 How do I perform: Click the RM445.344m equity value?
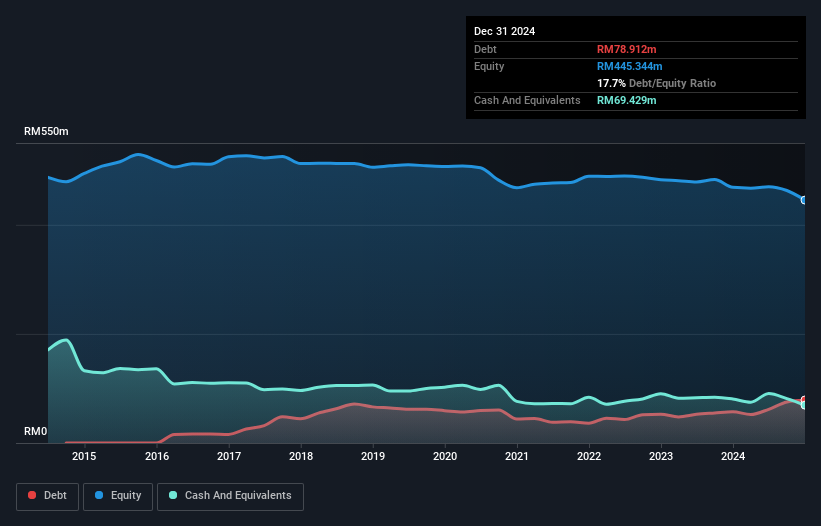(629, 66)
